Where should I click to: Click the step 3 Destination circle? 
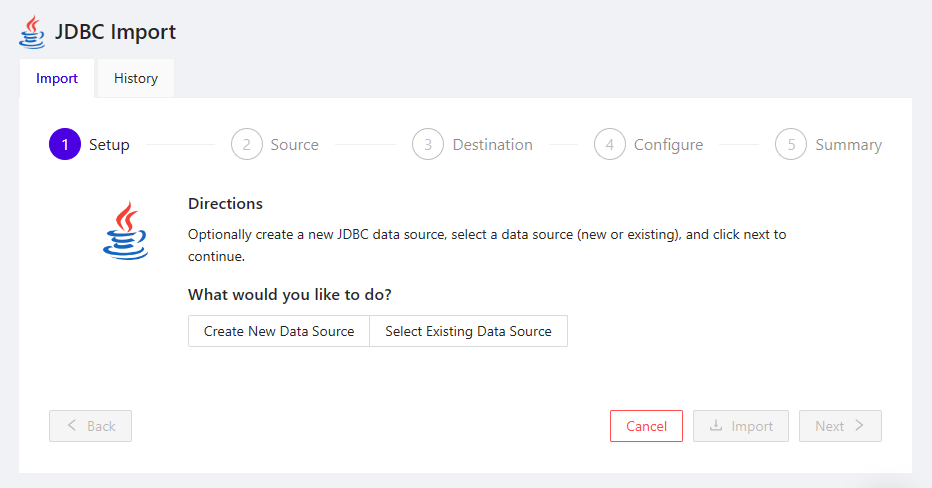428,145
